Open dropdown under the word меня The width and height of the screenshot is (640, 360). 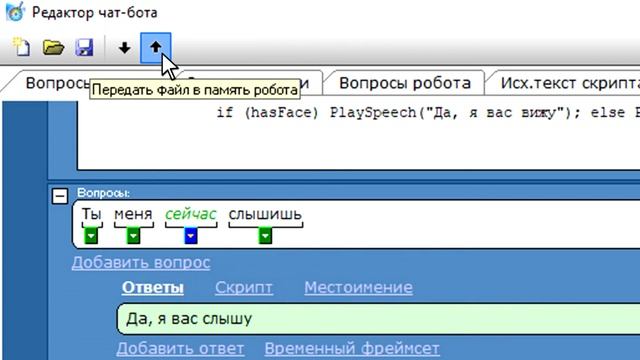coord(133,236)
